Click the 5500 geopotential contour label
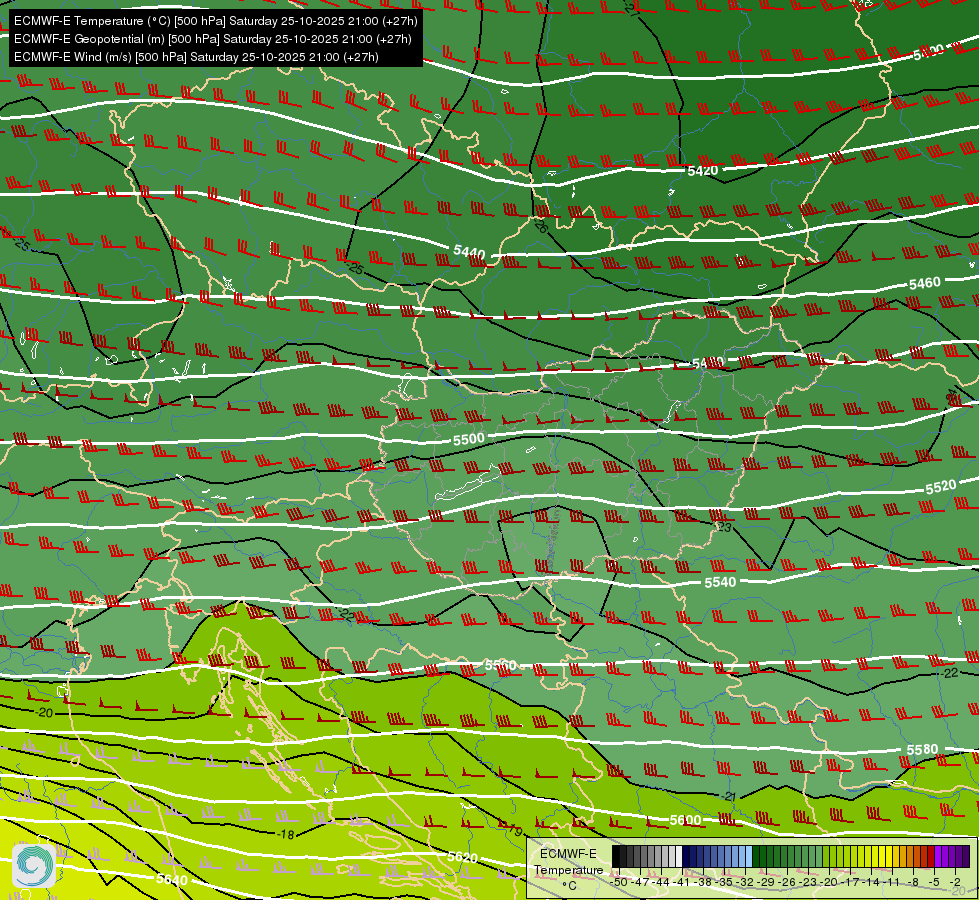979x900 pixels. coord(468,439)
